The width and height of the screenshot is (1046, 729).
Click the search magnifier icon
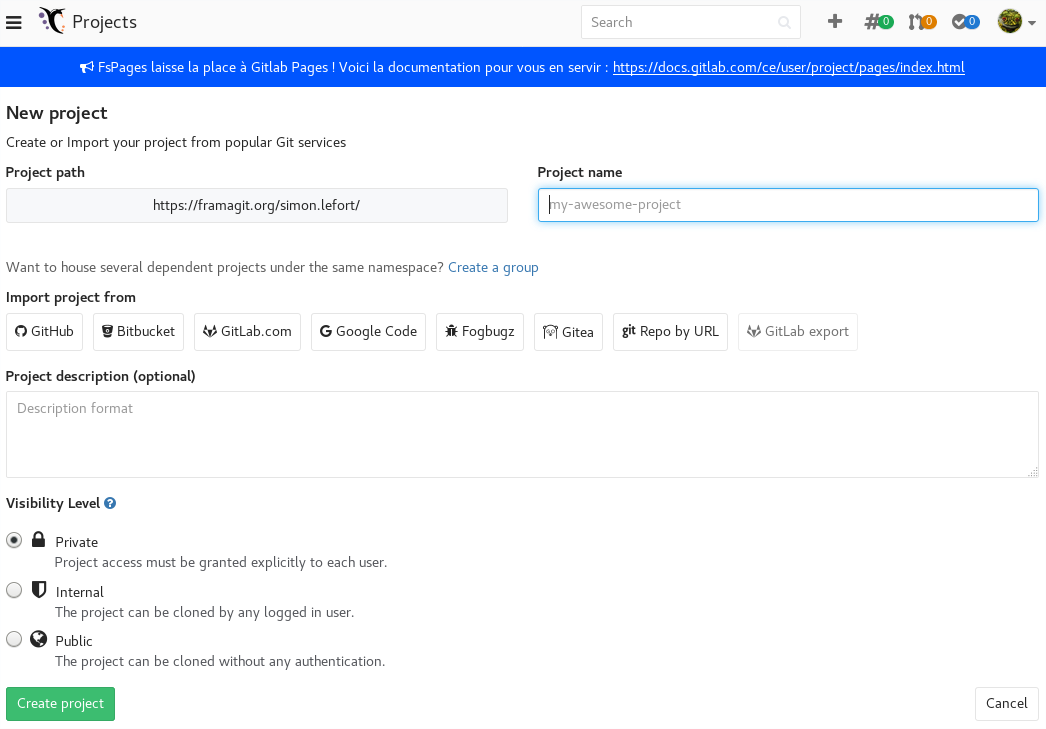[x=784, y=23]
